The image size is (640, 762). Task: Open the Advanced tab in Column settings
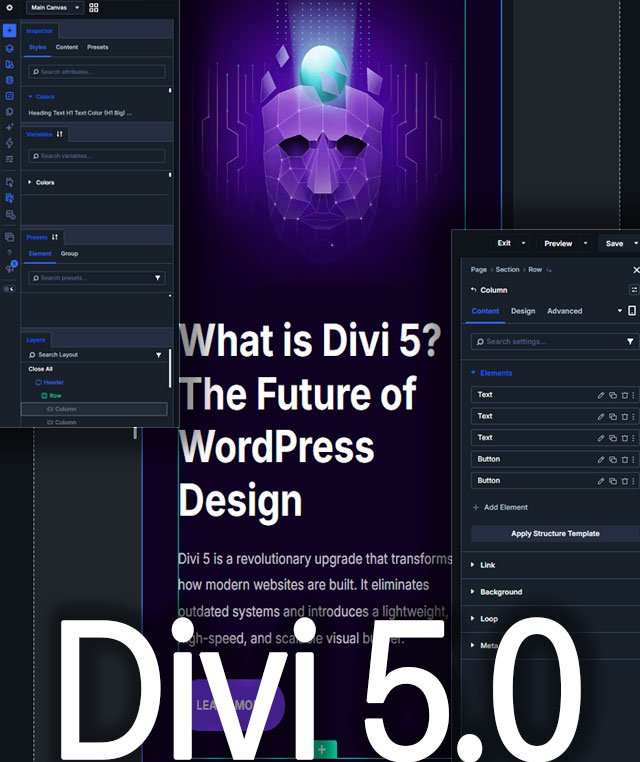[564, 311]
